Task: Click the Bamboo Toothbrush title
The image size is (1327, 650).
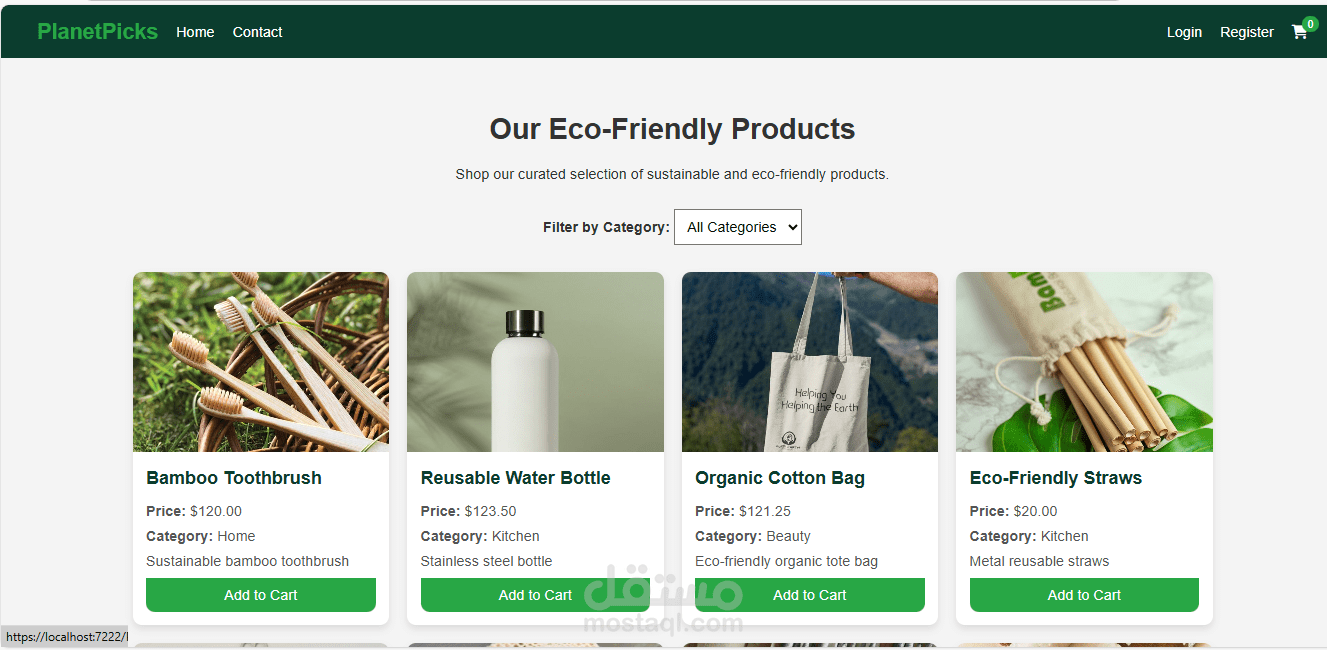Action: coord(234,478)
